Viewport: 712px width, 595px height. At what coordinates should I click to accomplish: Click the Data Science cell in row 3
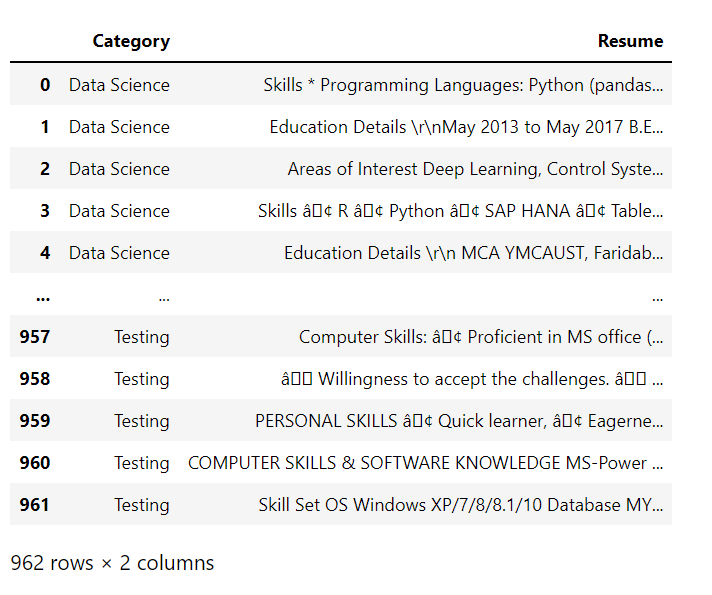pyautogui.click(x=119, y=211)
